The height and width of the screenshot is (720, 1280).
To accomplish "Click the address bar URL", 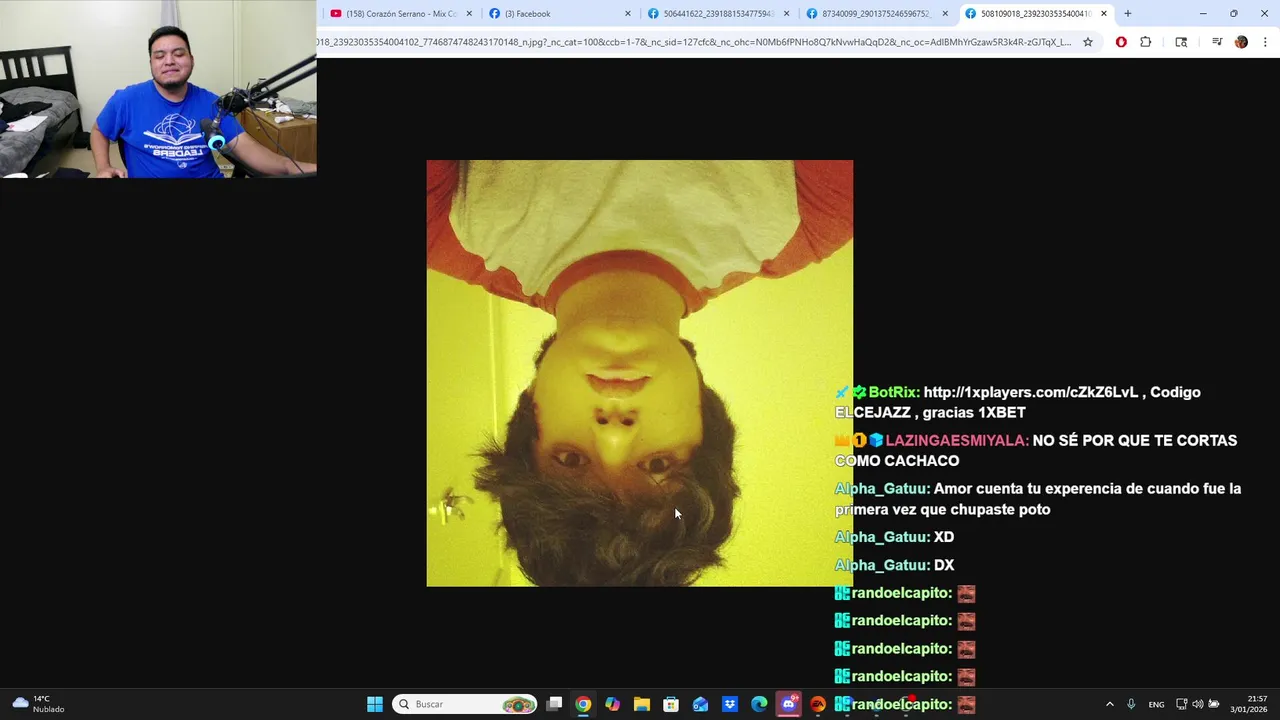I will [x=694, y=42].
